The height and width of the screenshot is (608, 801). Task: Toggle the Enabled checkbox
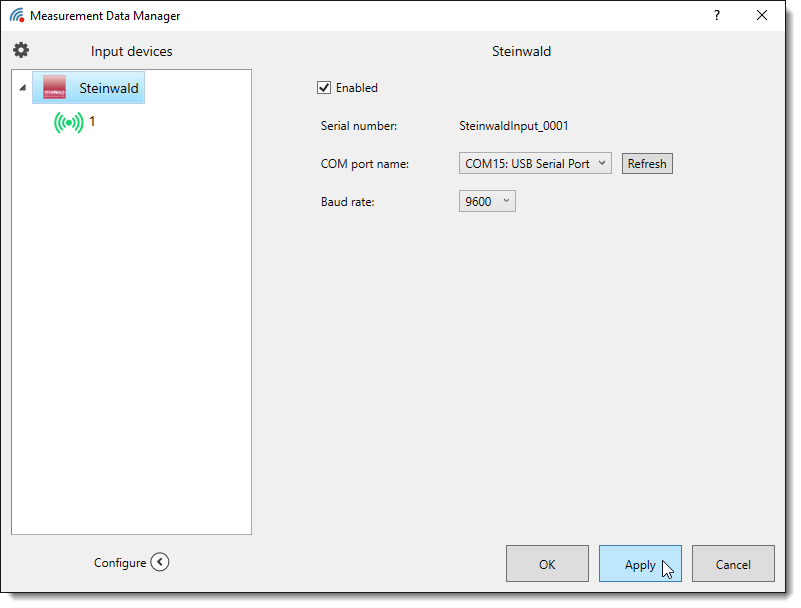point(324,88)
